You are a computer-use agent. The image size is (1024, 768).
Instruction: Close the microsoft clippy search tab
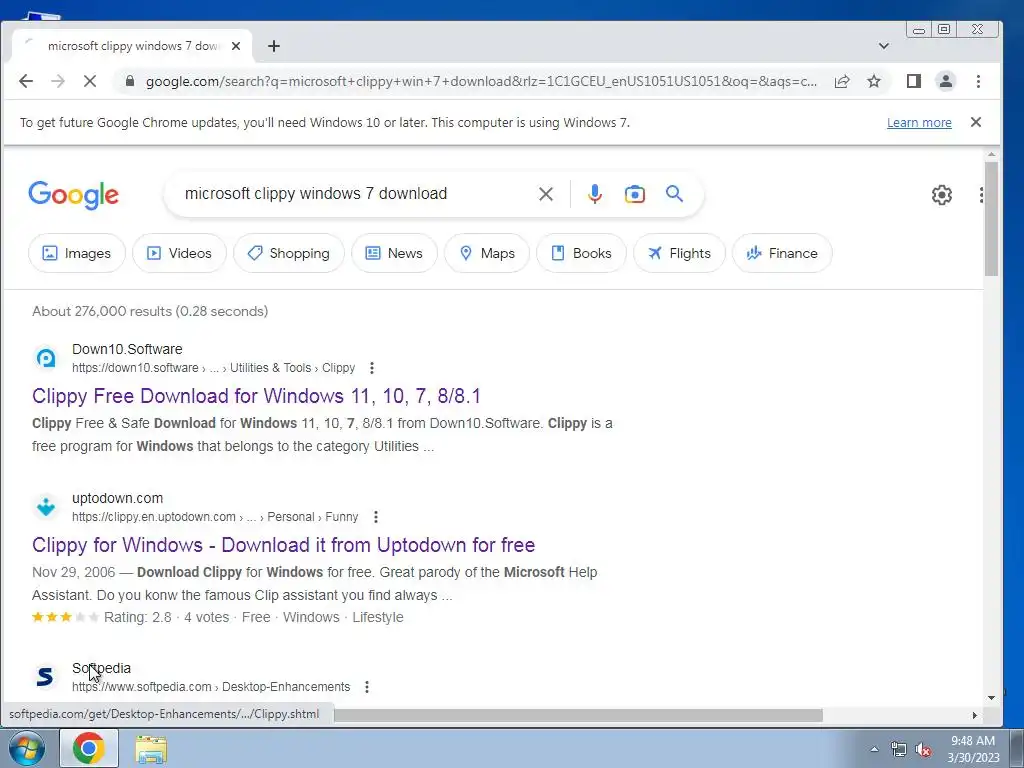point(236,46)
